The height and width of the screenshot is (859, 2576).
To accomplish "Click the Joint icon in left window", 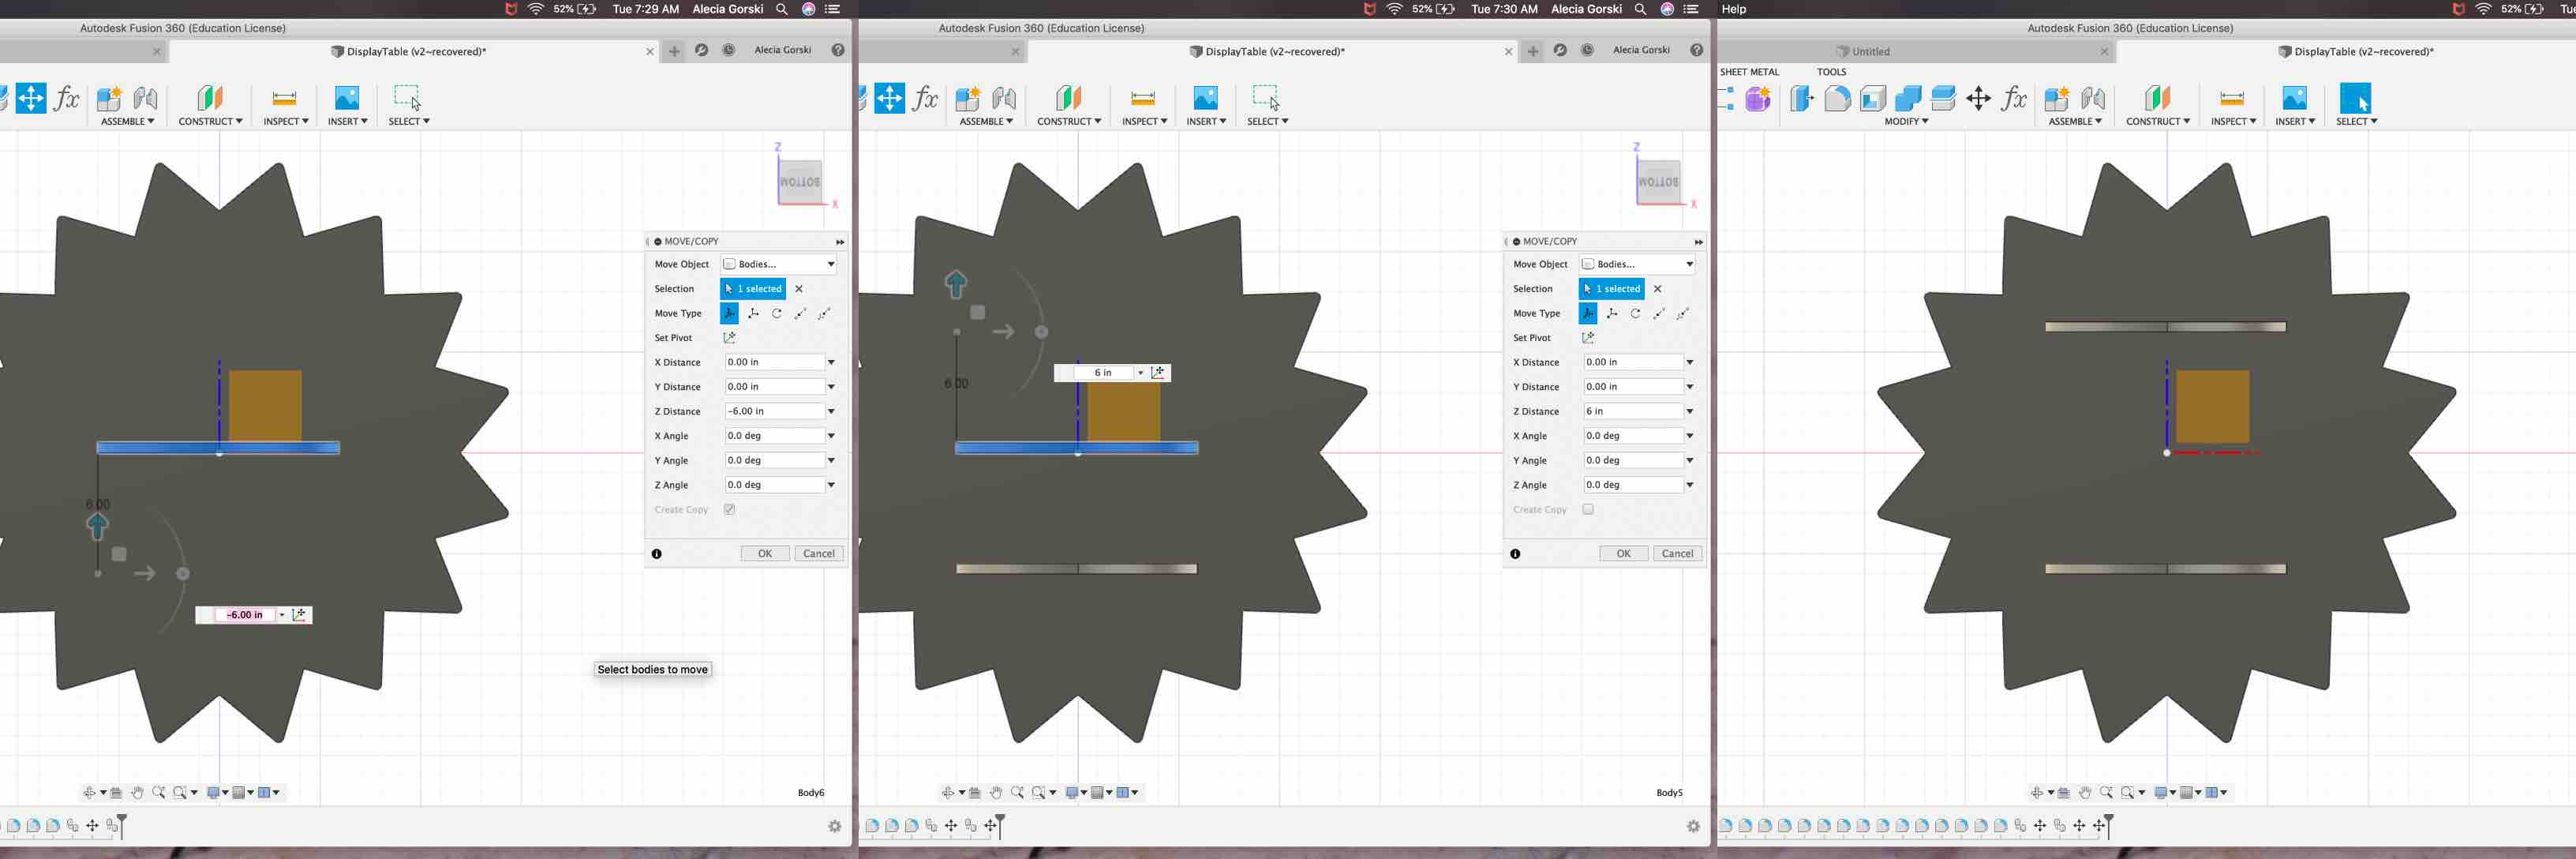I will tap(145, 98).
